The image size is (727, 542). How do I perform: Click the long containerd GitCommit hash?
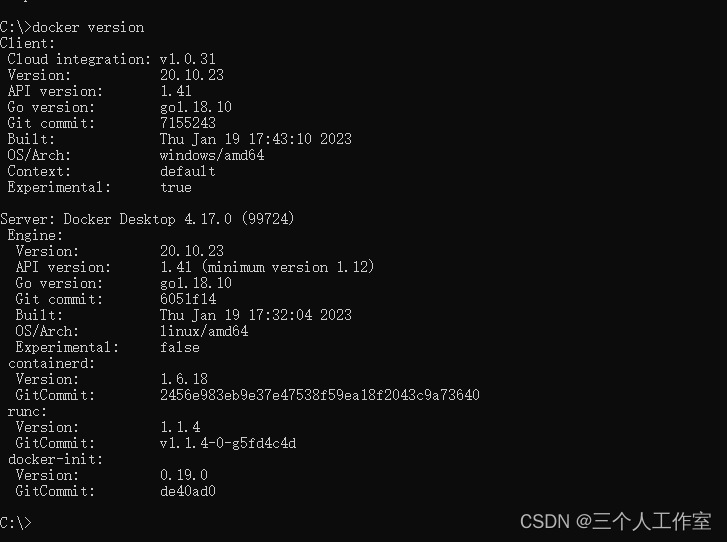320,395
